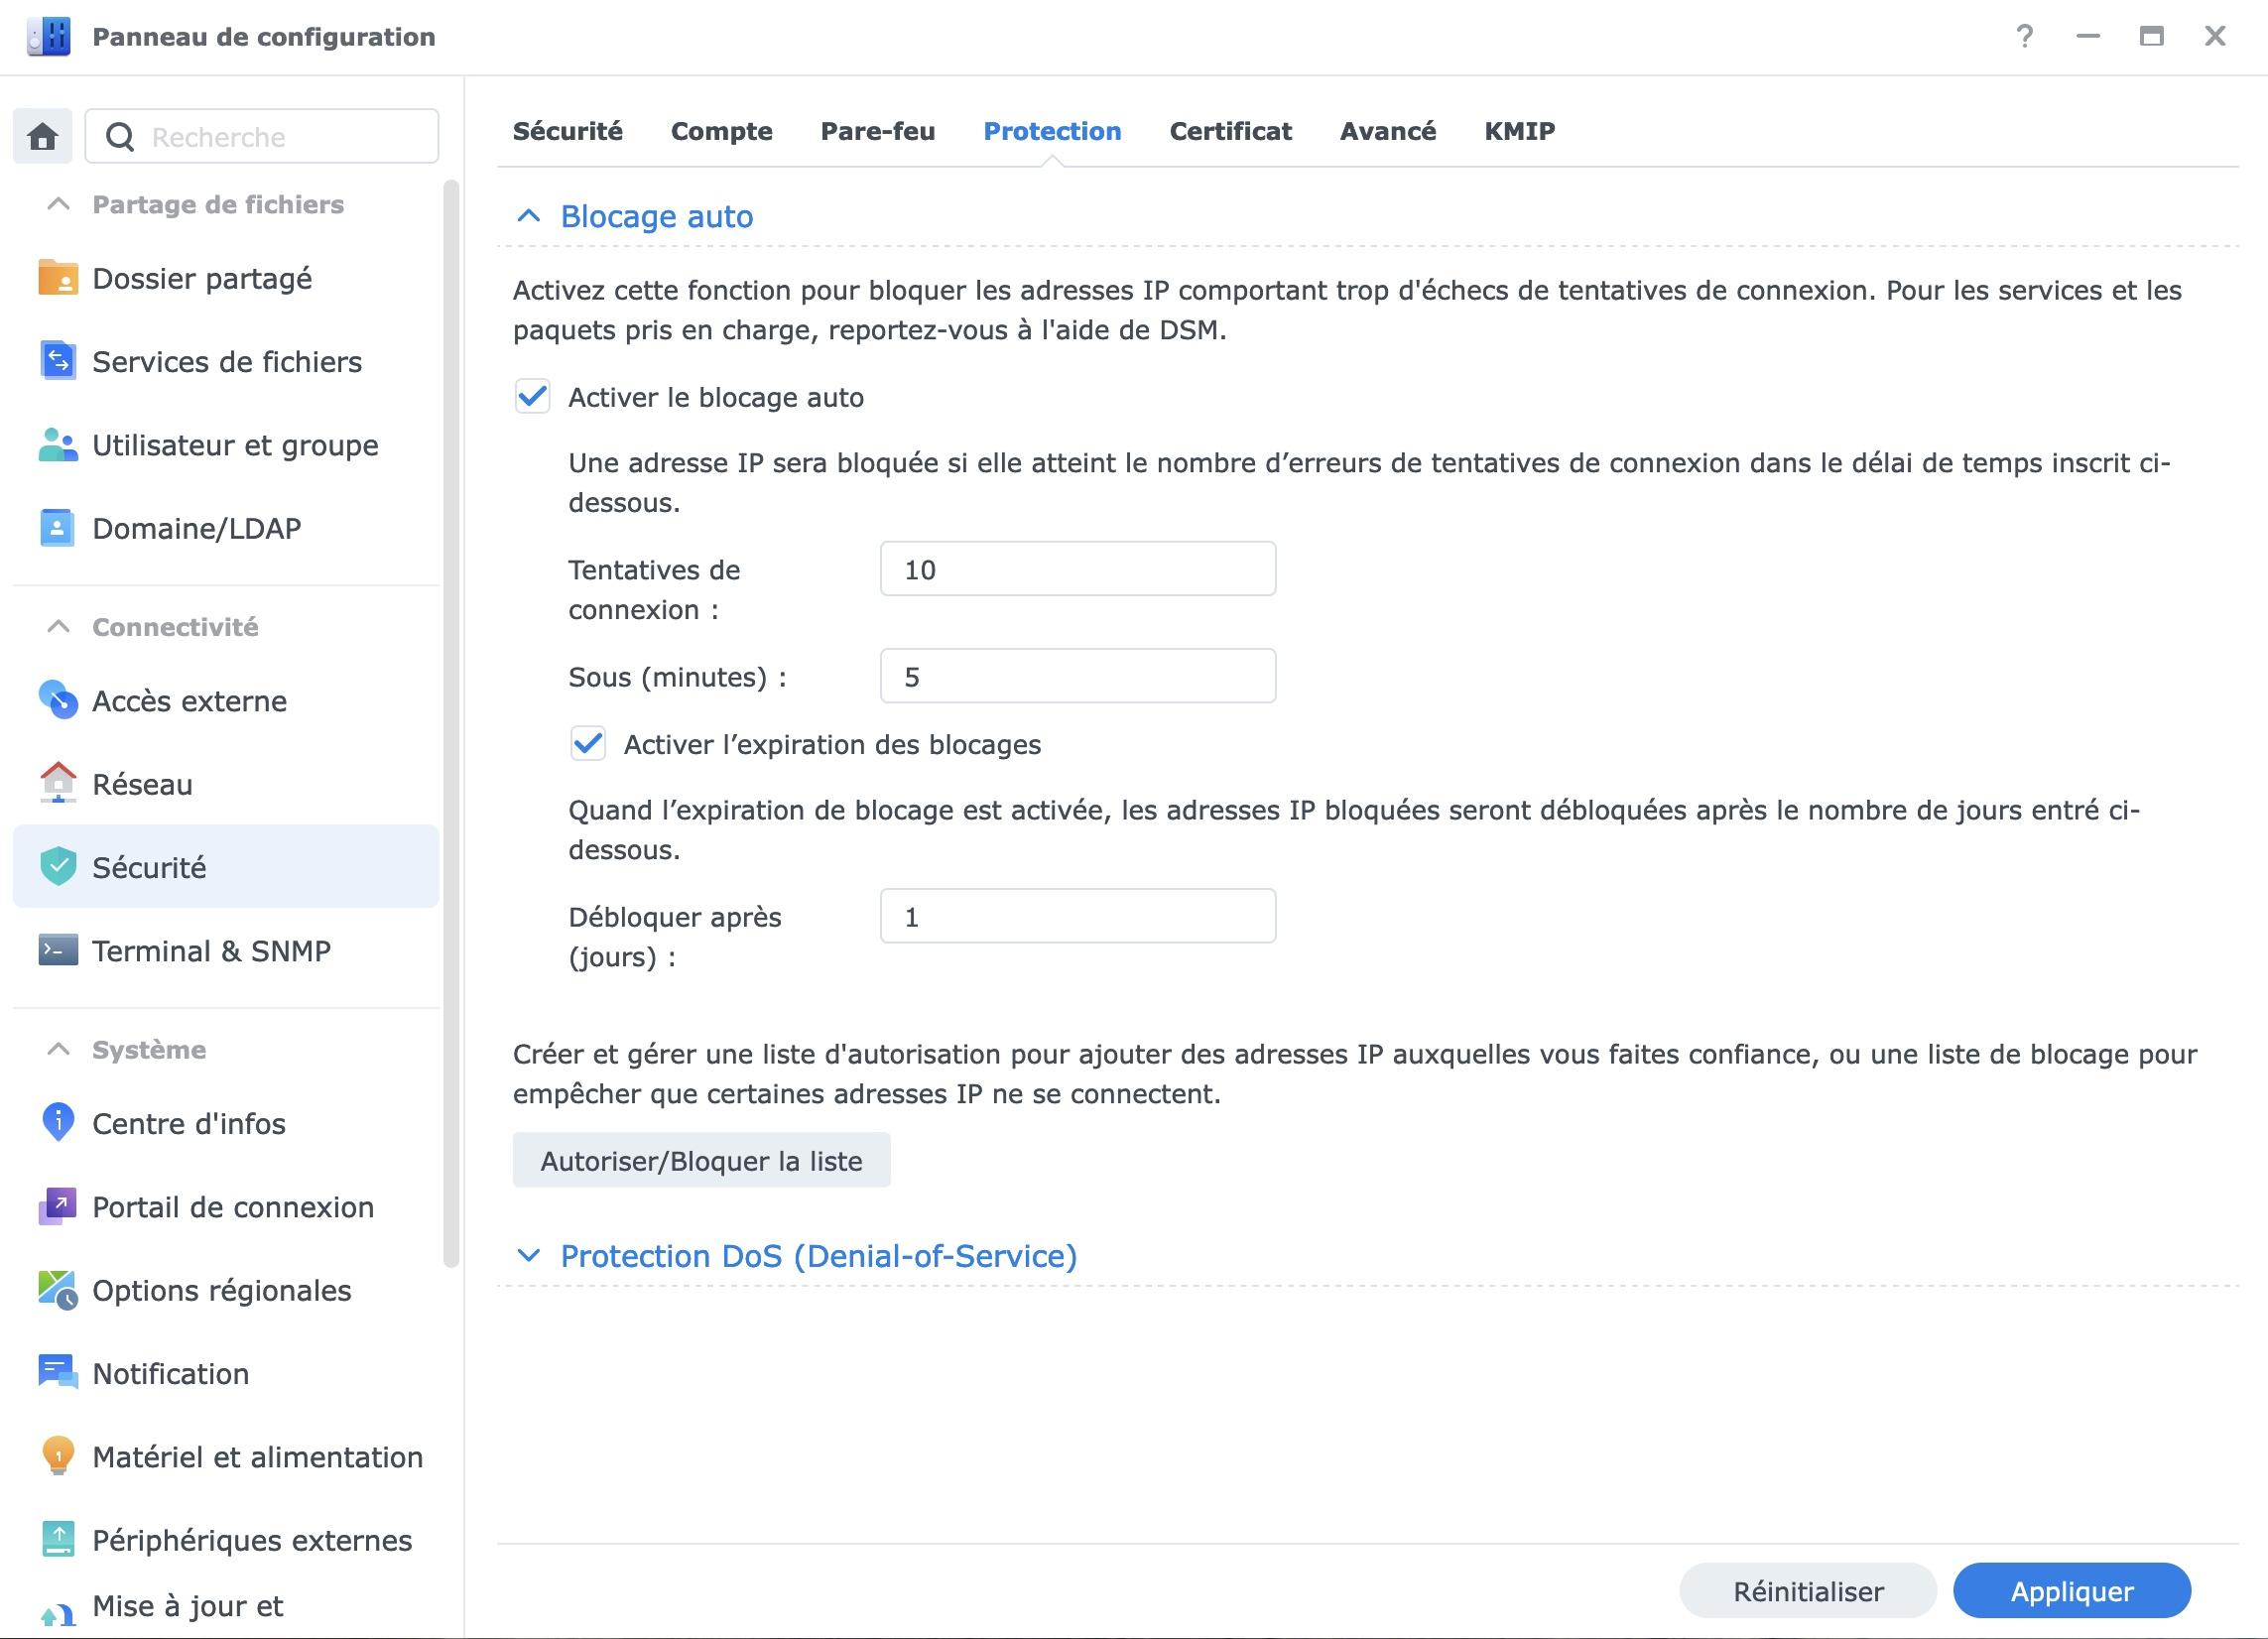Click Autoriser/Bloquer la liste button

pos(701,1161)
